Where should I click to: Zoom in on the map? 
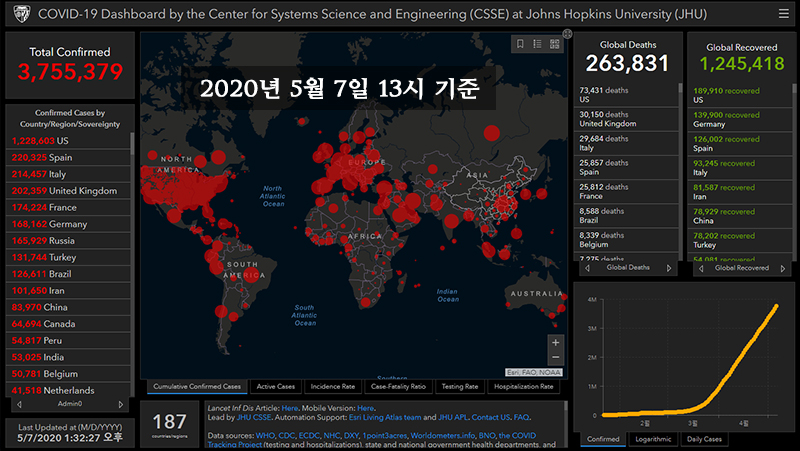556,342
